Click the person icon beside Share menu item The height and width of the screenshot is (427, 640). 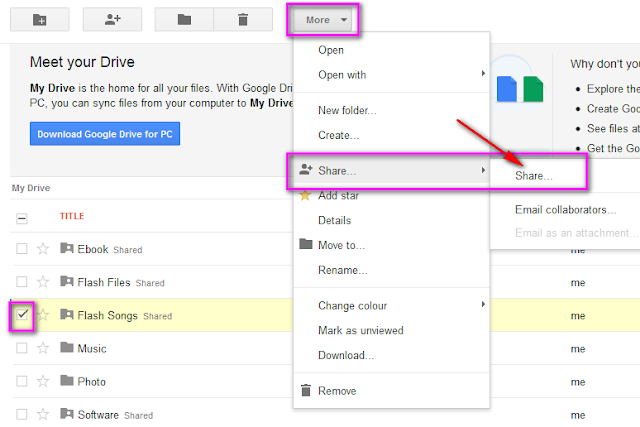[306, 169]
